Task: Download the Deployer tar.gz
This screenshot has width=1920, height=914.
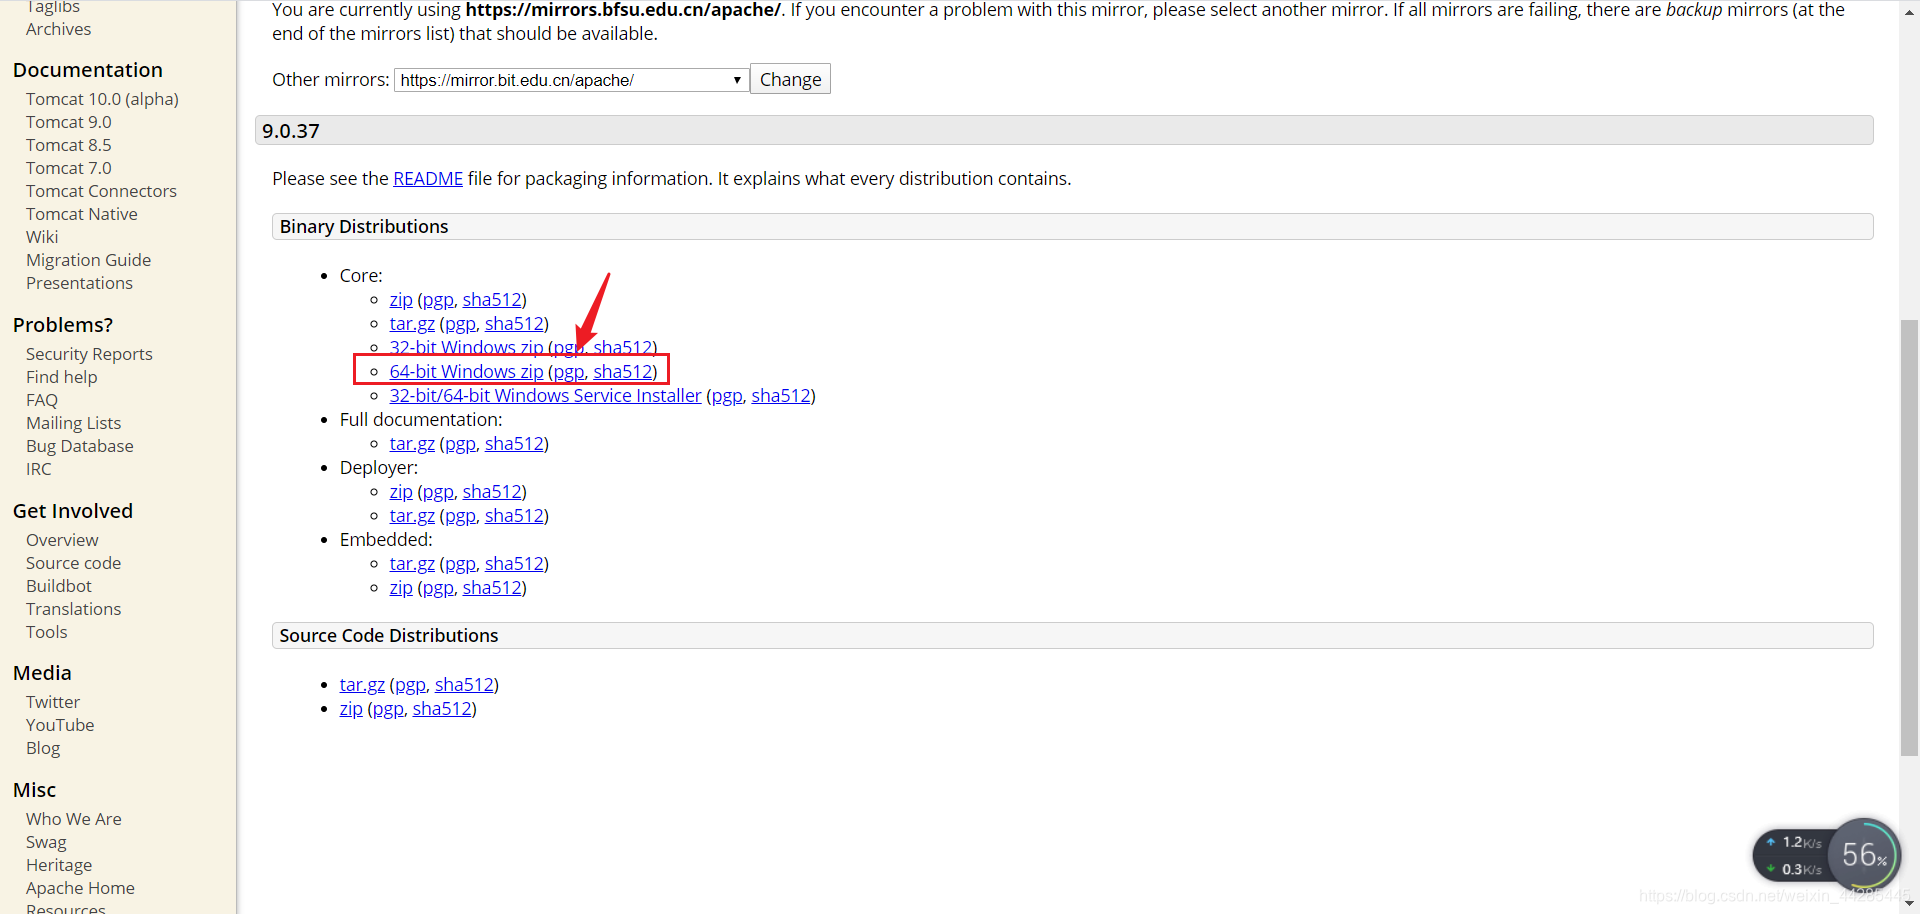Action: 412,515
